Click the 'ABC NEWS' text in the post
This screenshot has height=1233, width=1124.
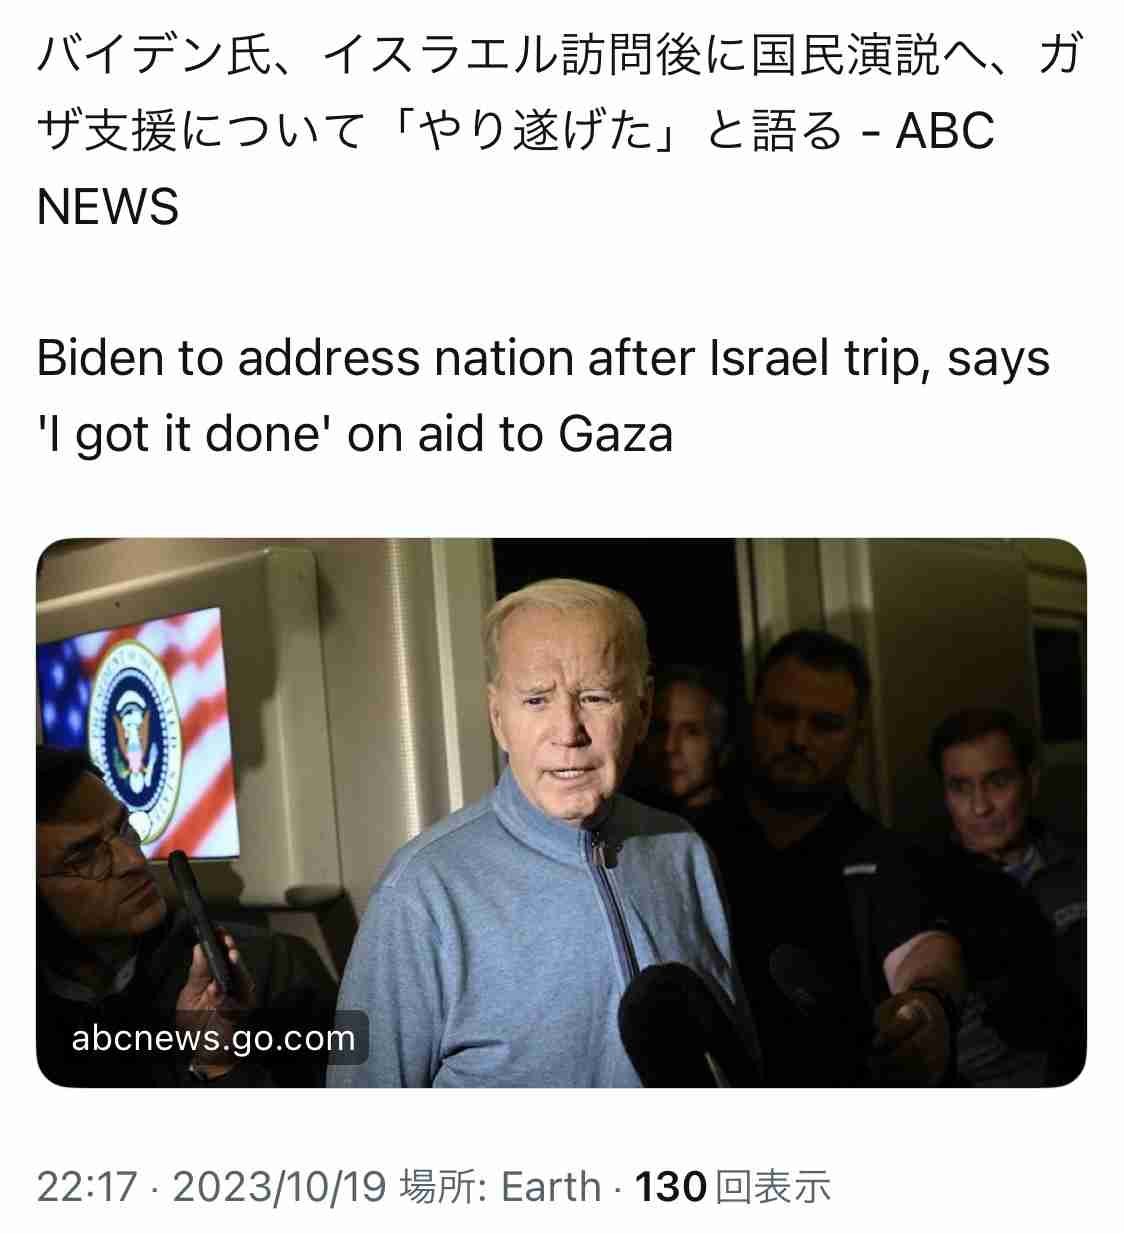click(515, 168)
